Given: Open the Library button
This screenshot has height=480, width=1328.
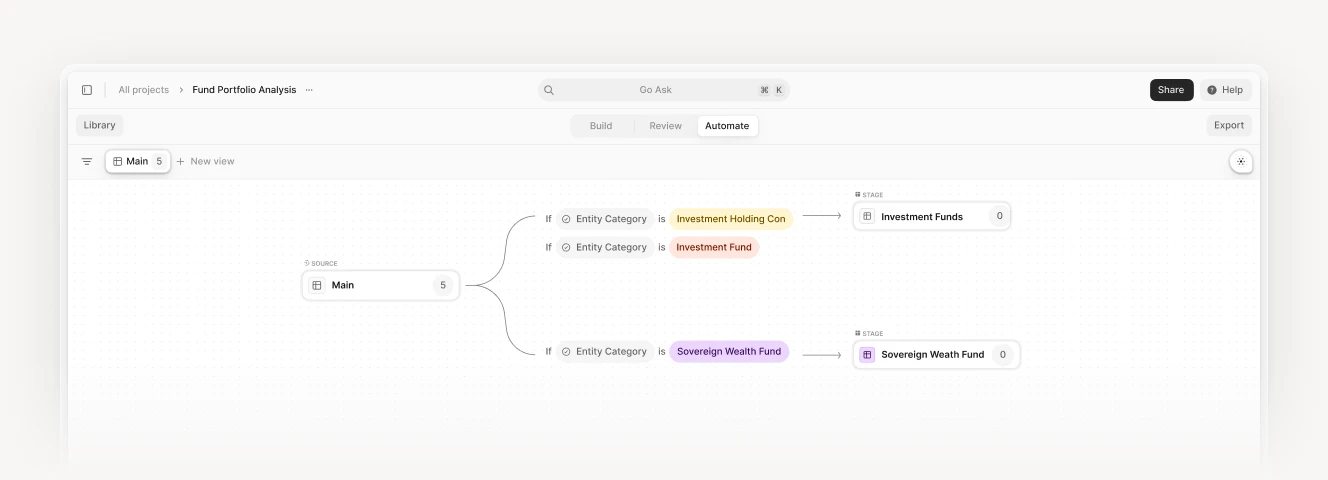Looking at the screenshot, I should coord(99,125).
